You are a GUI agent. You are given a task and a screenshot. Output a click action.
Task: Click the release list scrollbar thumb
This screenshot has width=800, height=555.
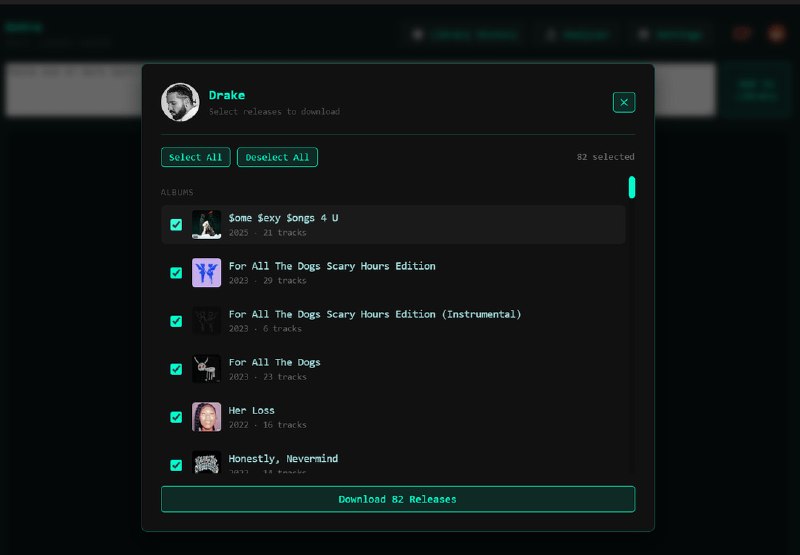point(632,187)
